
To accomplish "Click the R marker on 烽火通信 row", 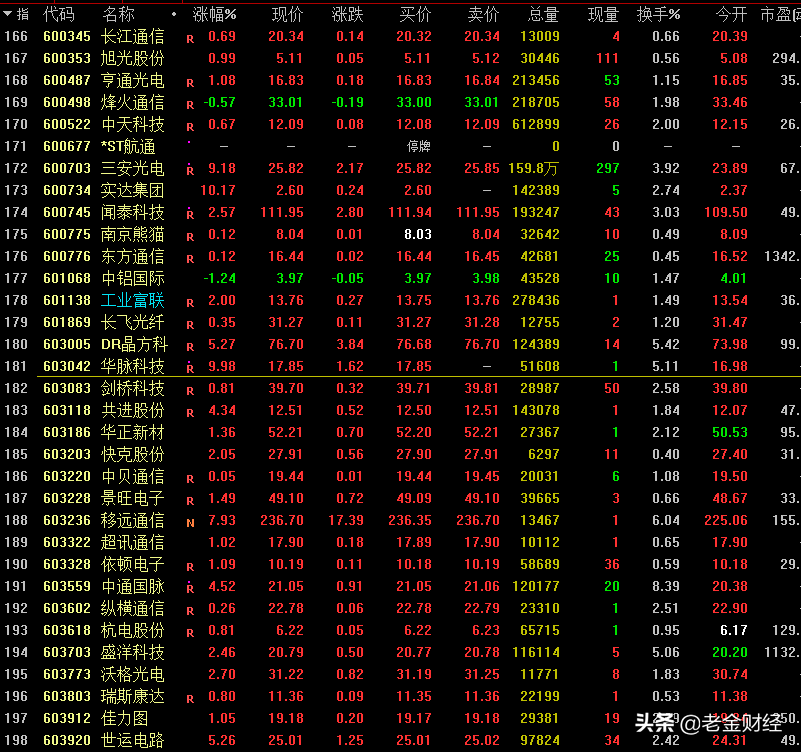I will (190, 105).
